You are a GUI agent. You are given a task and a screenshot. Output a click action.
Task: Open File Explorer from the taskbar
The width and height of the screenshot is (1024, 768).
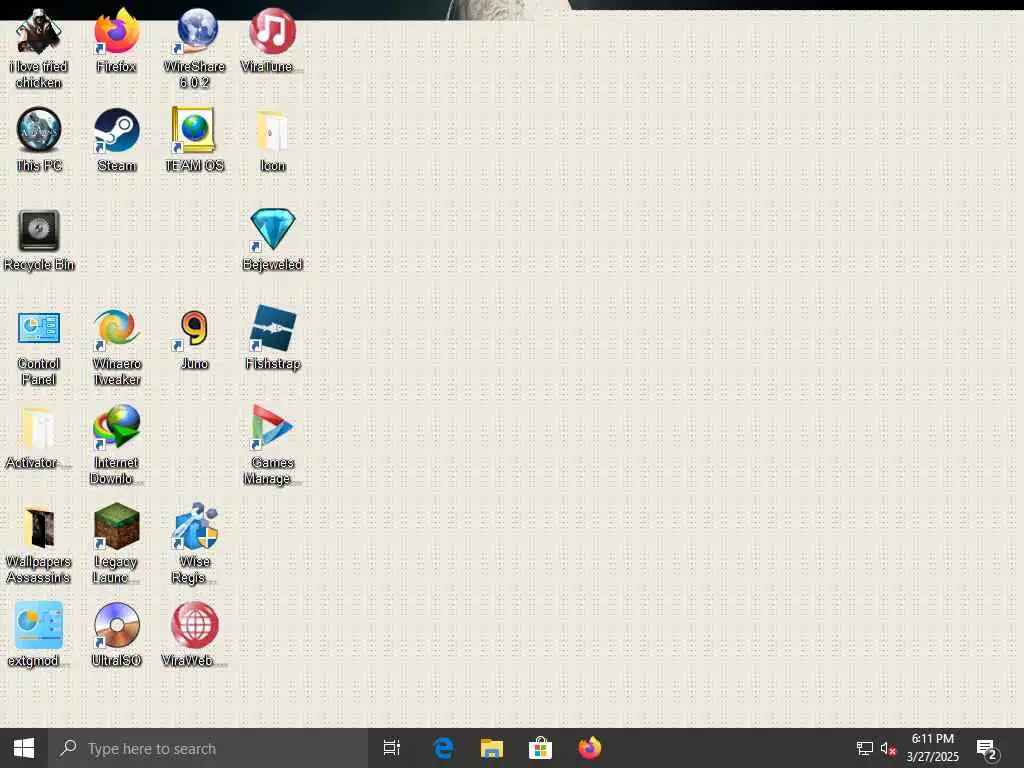click(x=492, y=748)
